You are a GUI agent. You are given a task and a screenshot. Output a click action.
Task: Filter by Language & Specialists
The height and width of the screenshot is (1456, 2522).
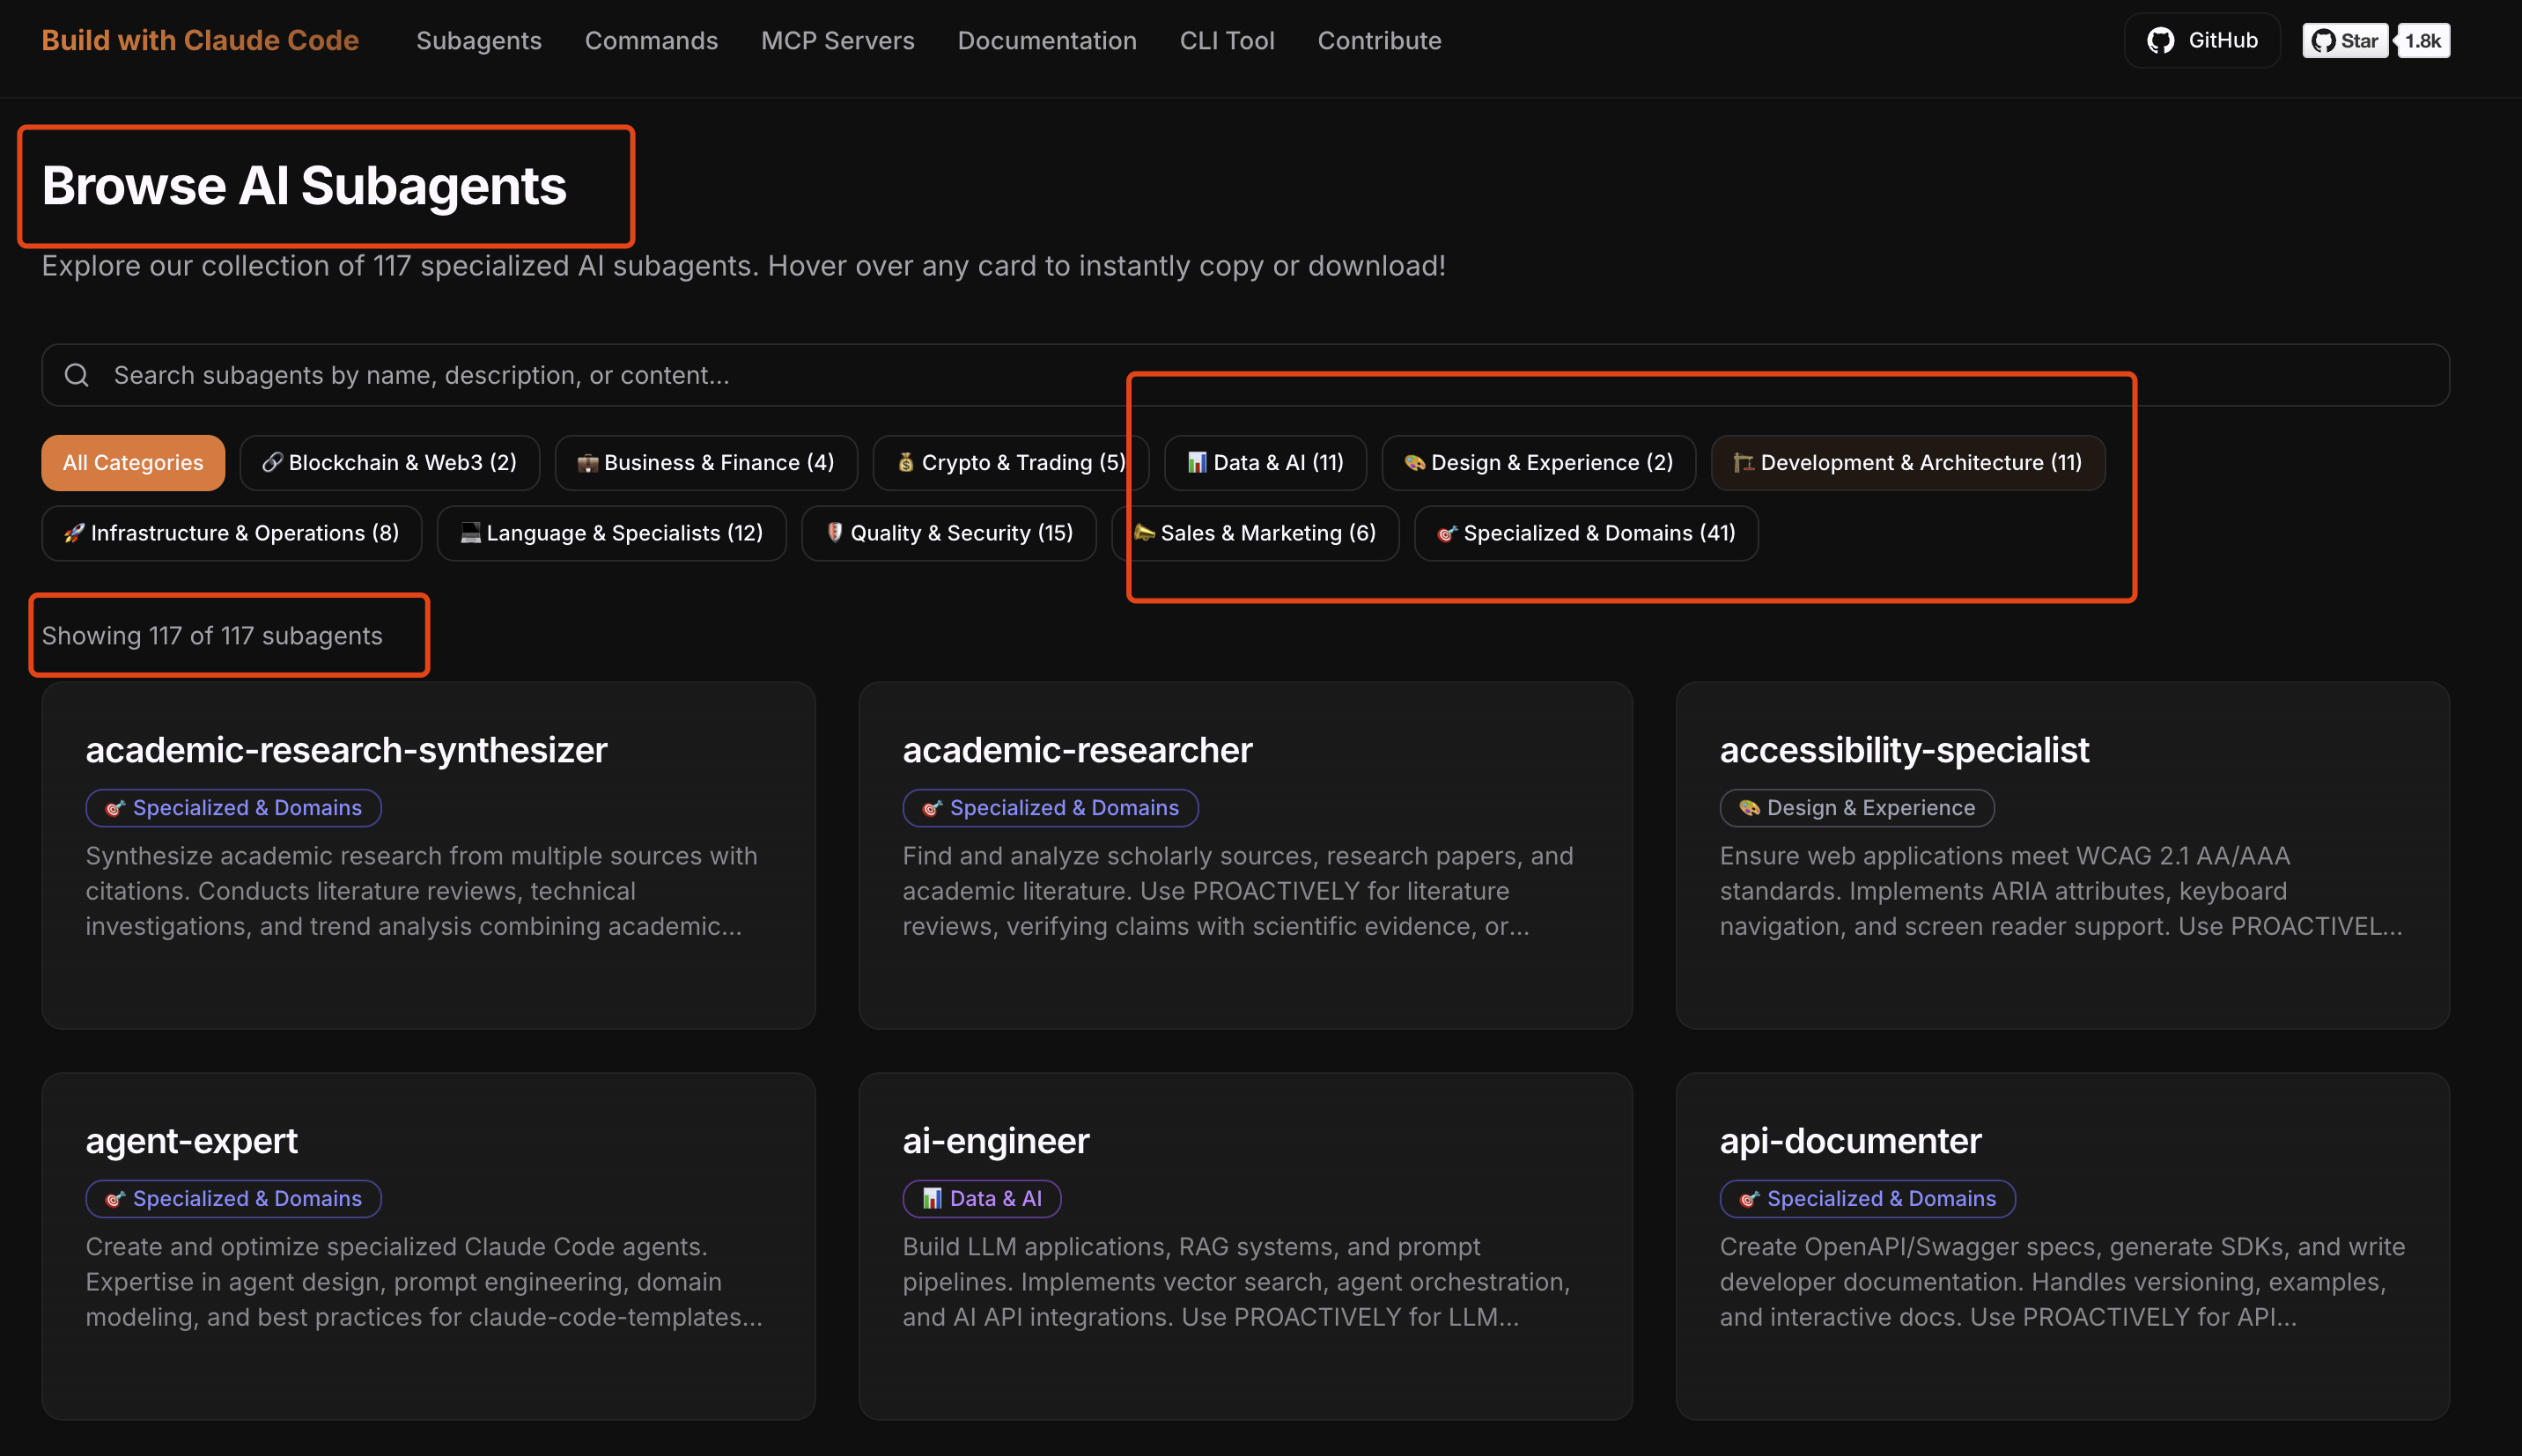(611, 533)
